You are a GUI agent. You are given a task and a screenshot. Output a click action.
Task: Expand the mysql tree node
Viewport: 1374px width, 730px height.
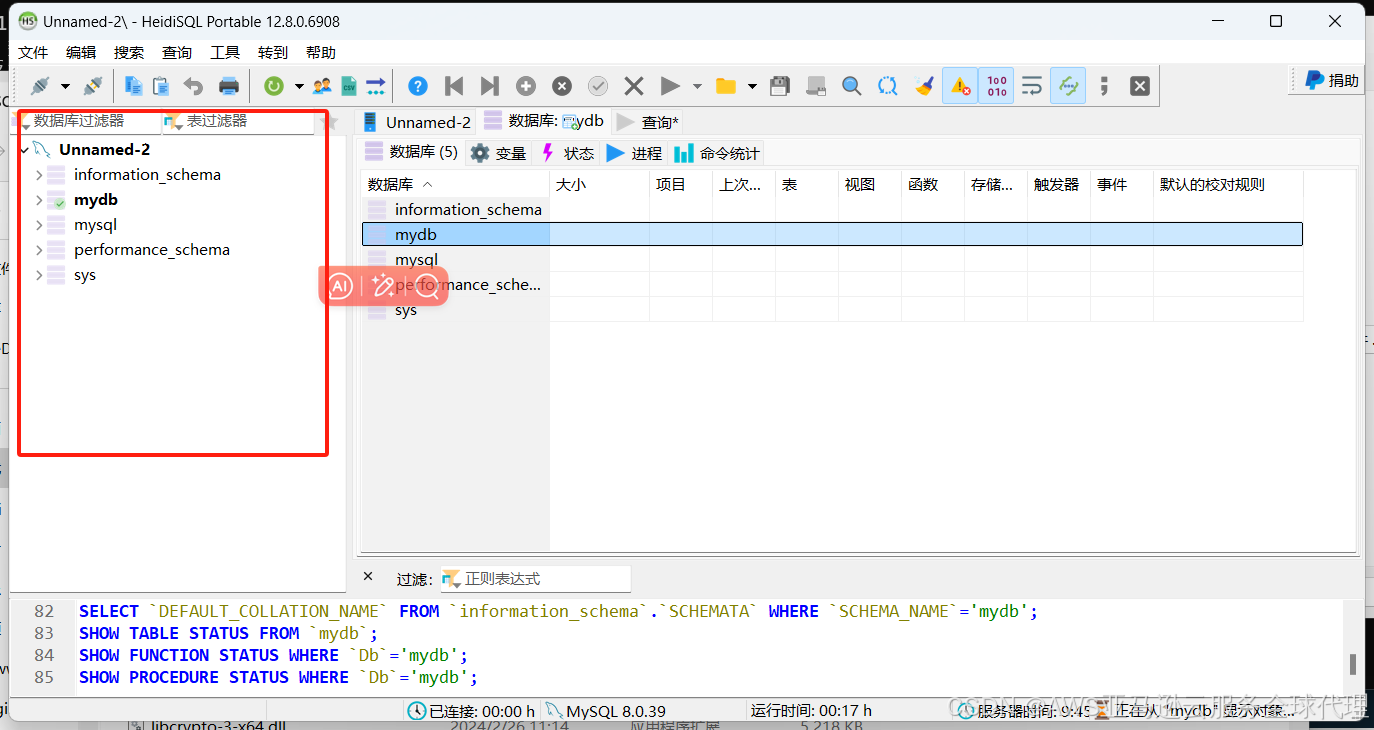click(39, 225)
